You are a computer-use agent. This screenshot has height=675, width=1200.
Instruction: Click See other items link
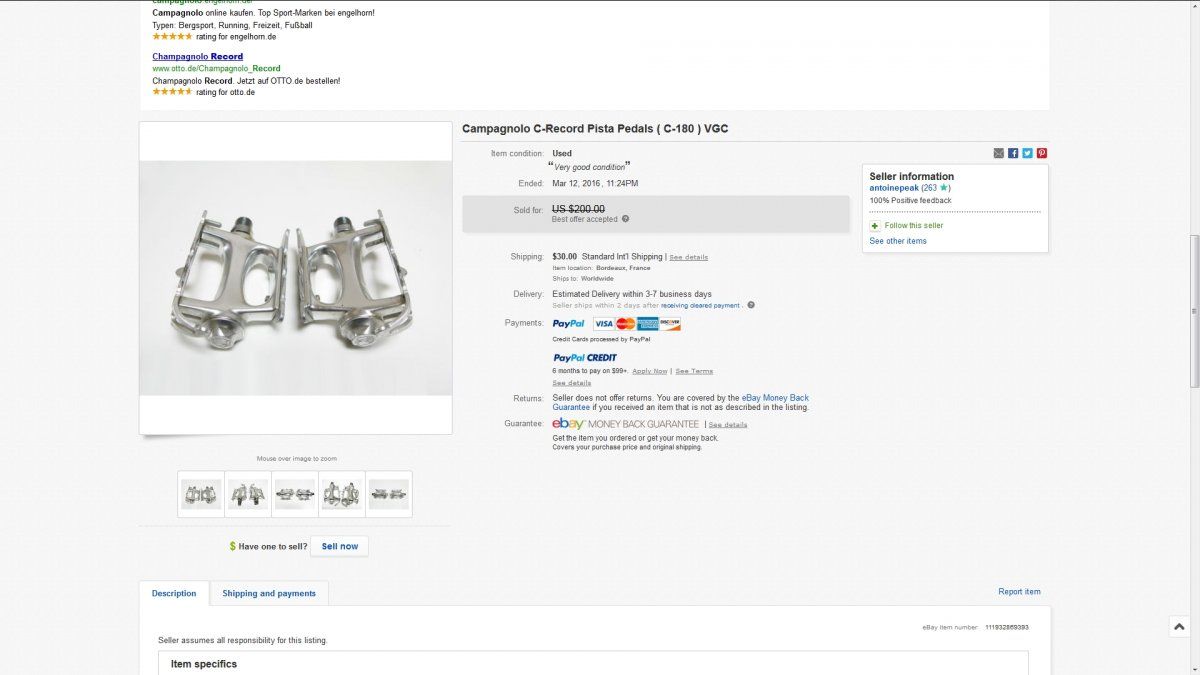897,241
